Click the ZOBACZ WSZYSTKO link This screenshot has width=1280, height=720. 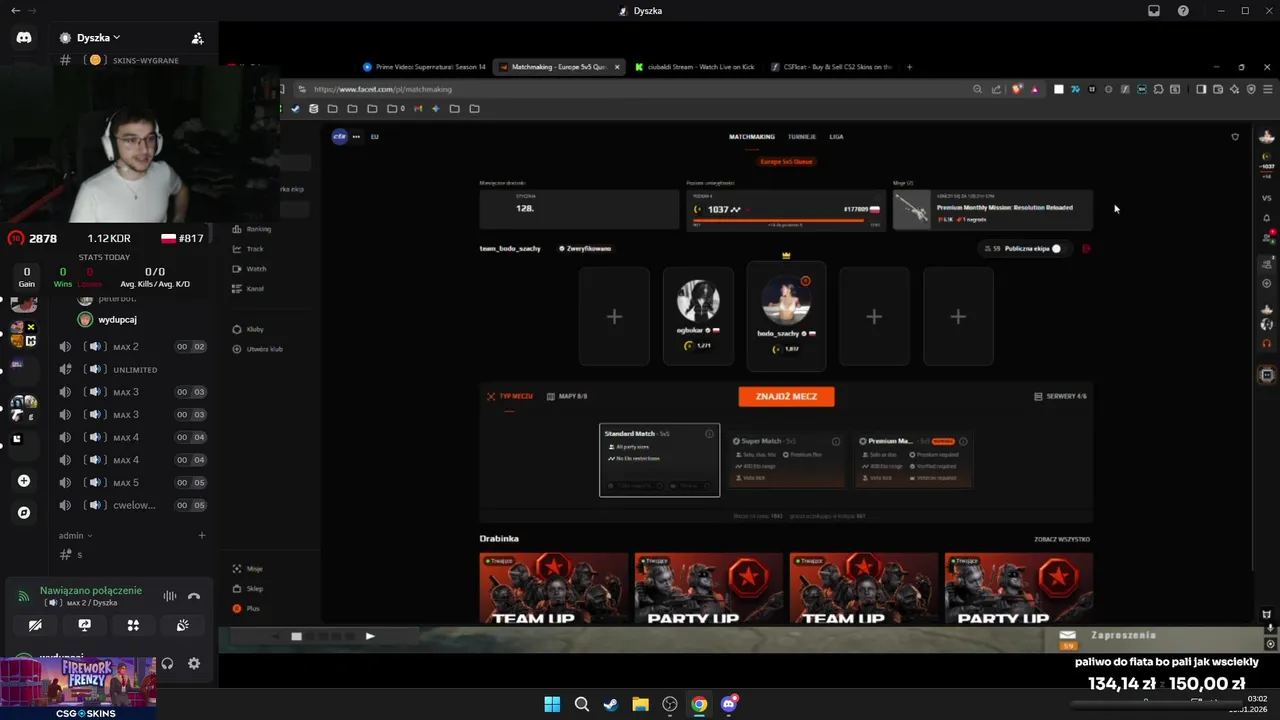[1062, 539]
